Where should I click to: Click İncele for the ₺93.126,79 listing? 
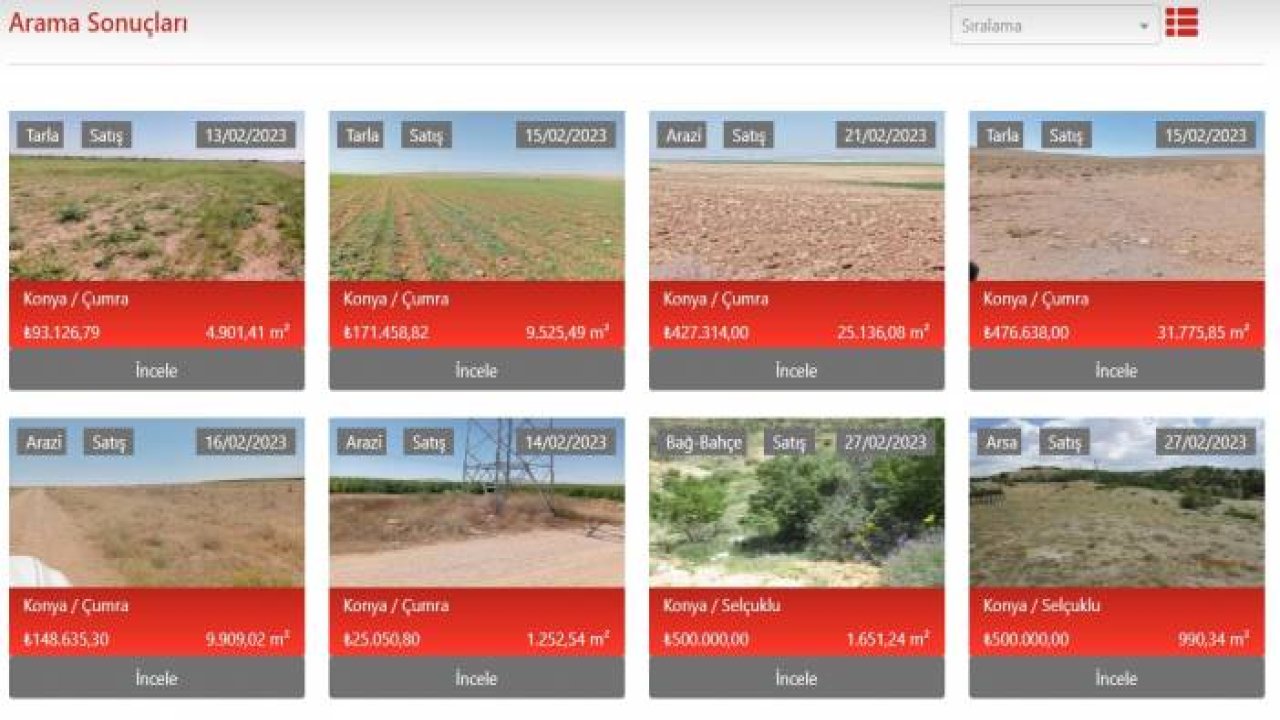tap(157, 370)
